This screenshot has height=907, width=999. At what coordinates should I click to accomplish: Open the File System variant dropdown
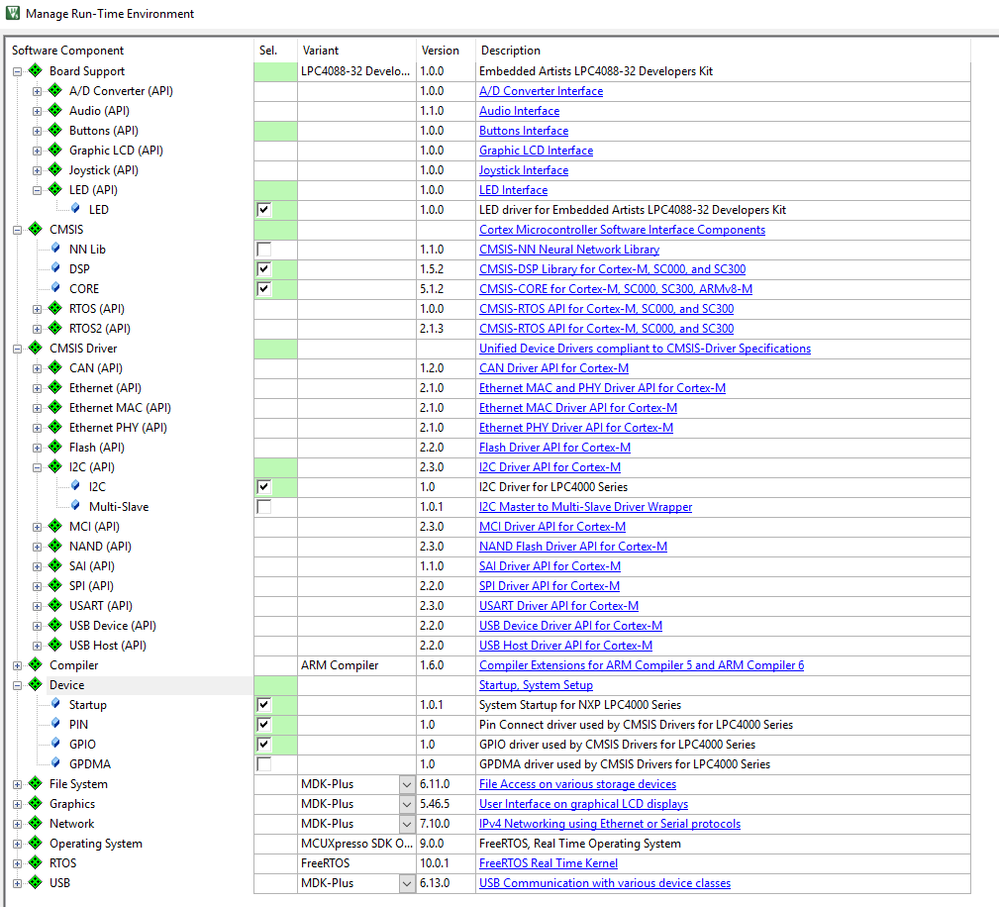(x=407, y=784)
